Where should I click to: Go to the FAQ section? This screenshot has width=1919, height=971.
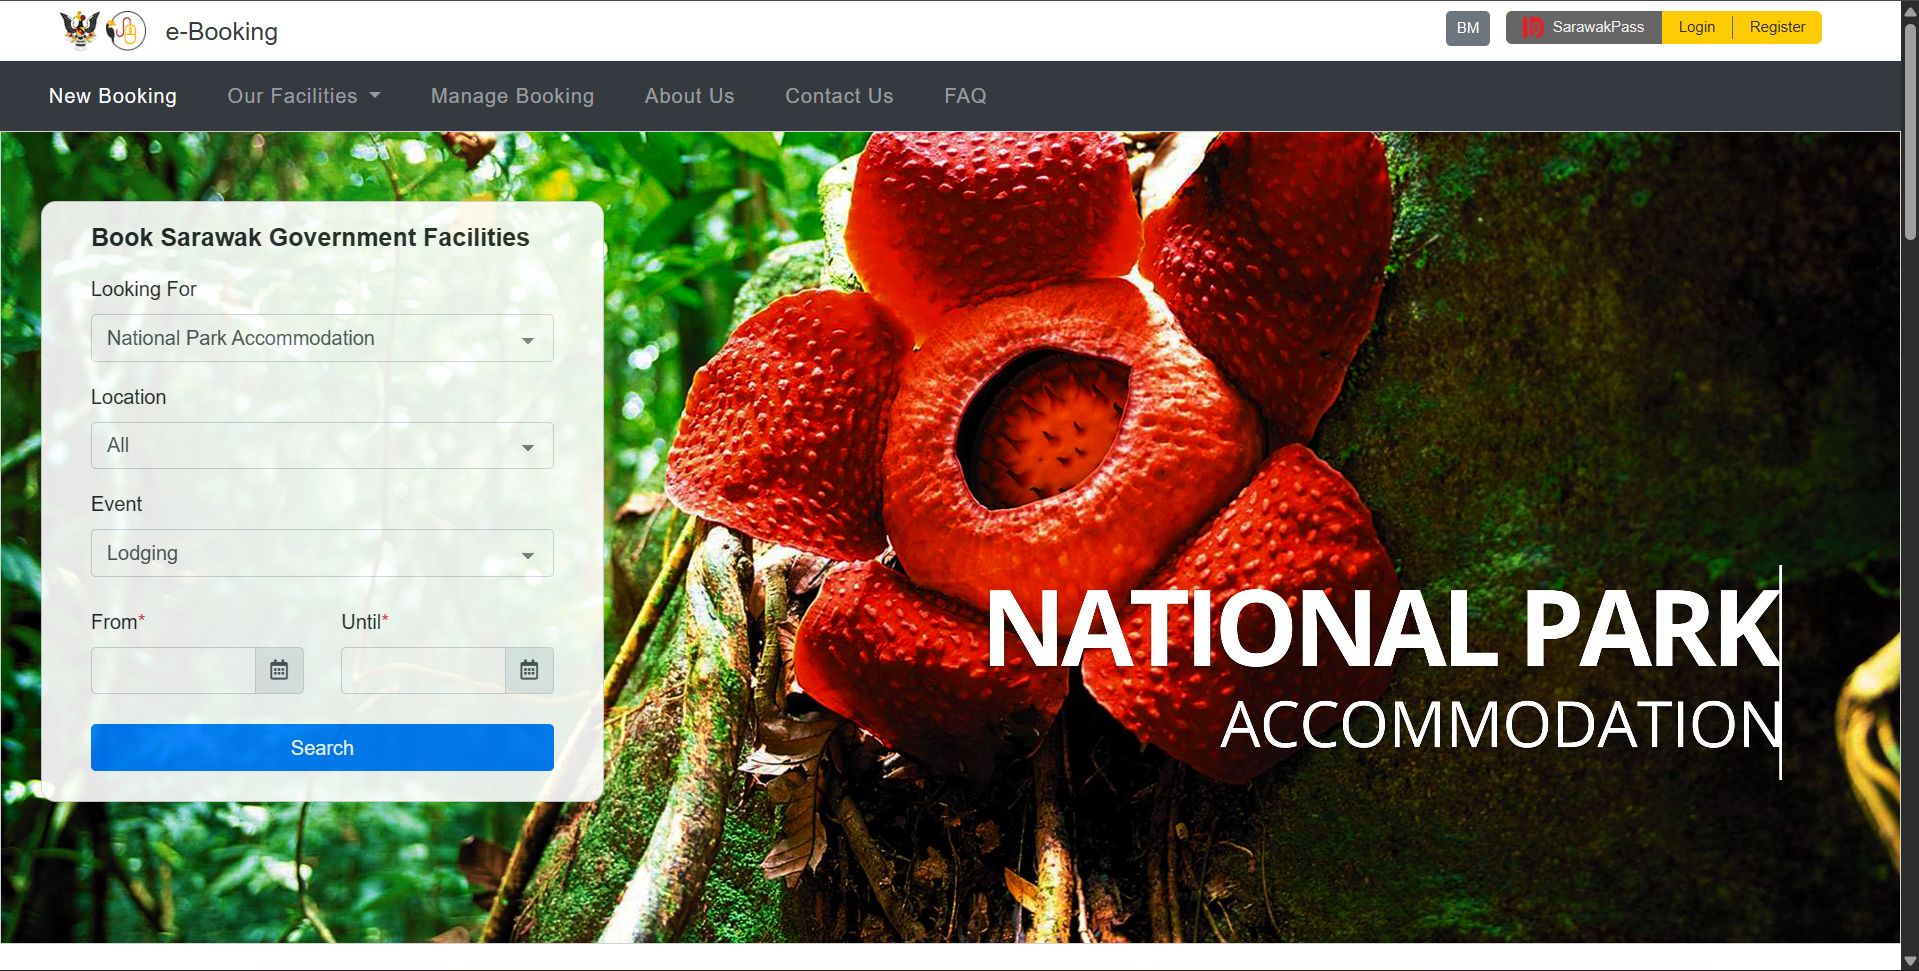(x=965, y=96)
